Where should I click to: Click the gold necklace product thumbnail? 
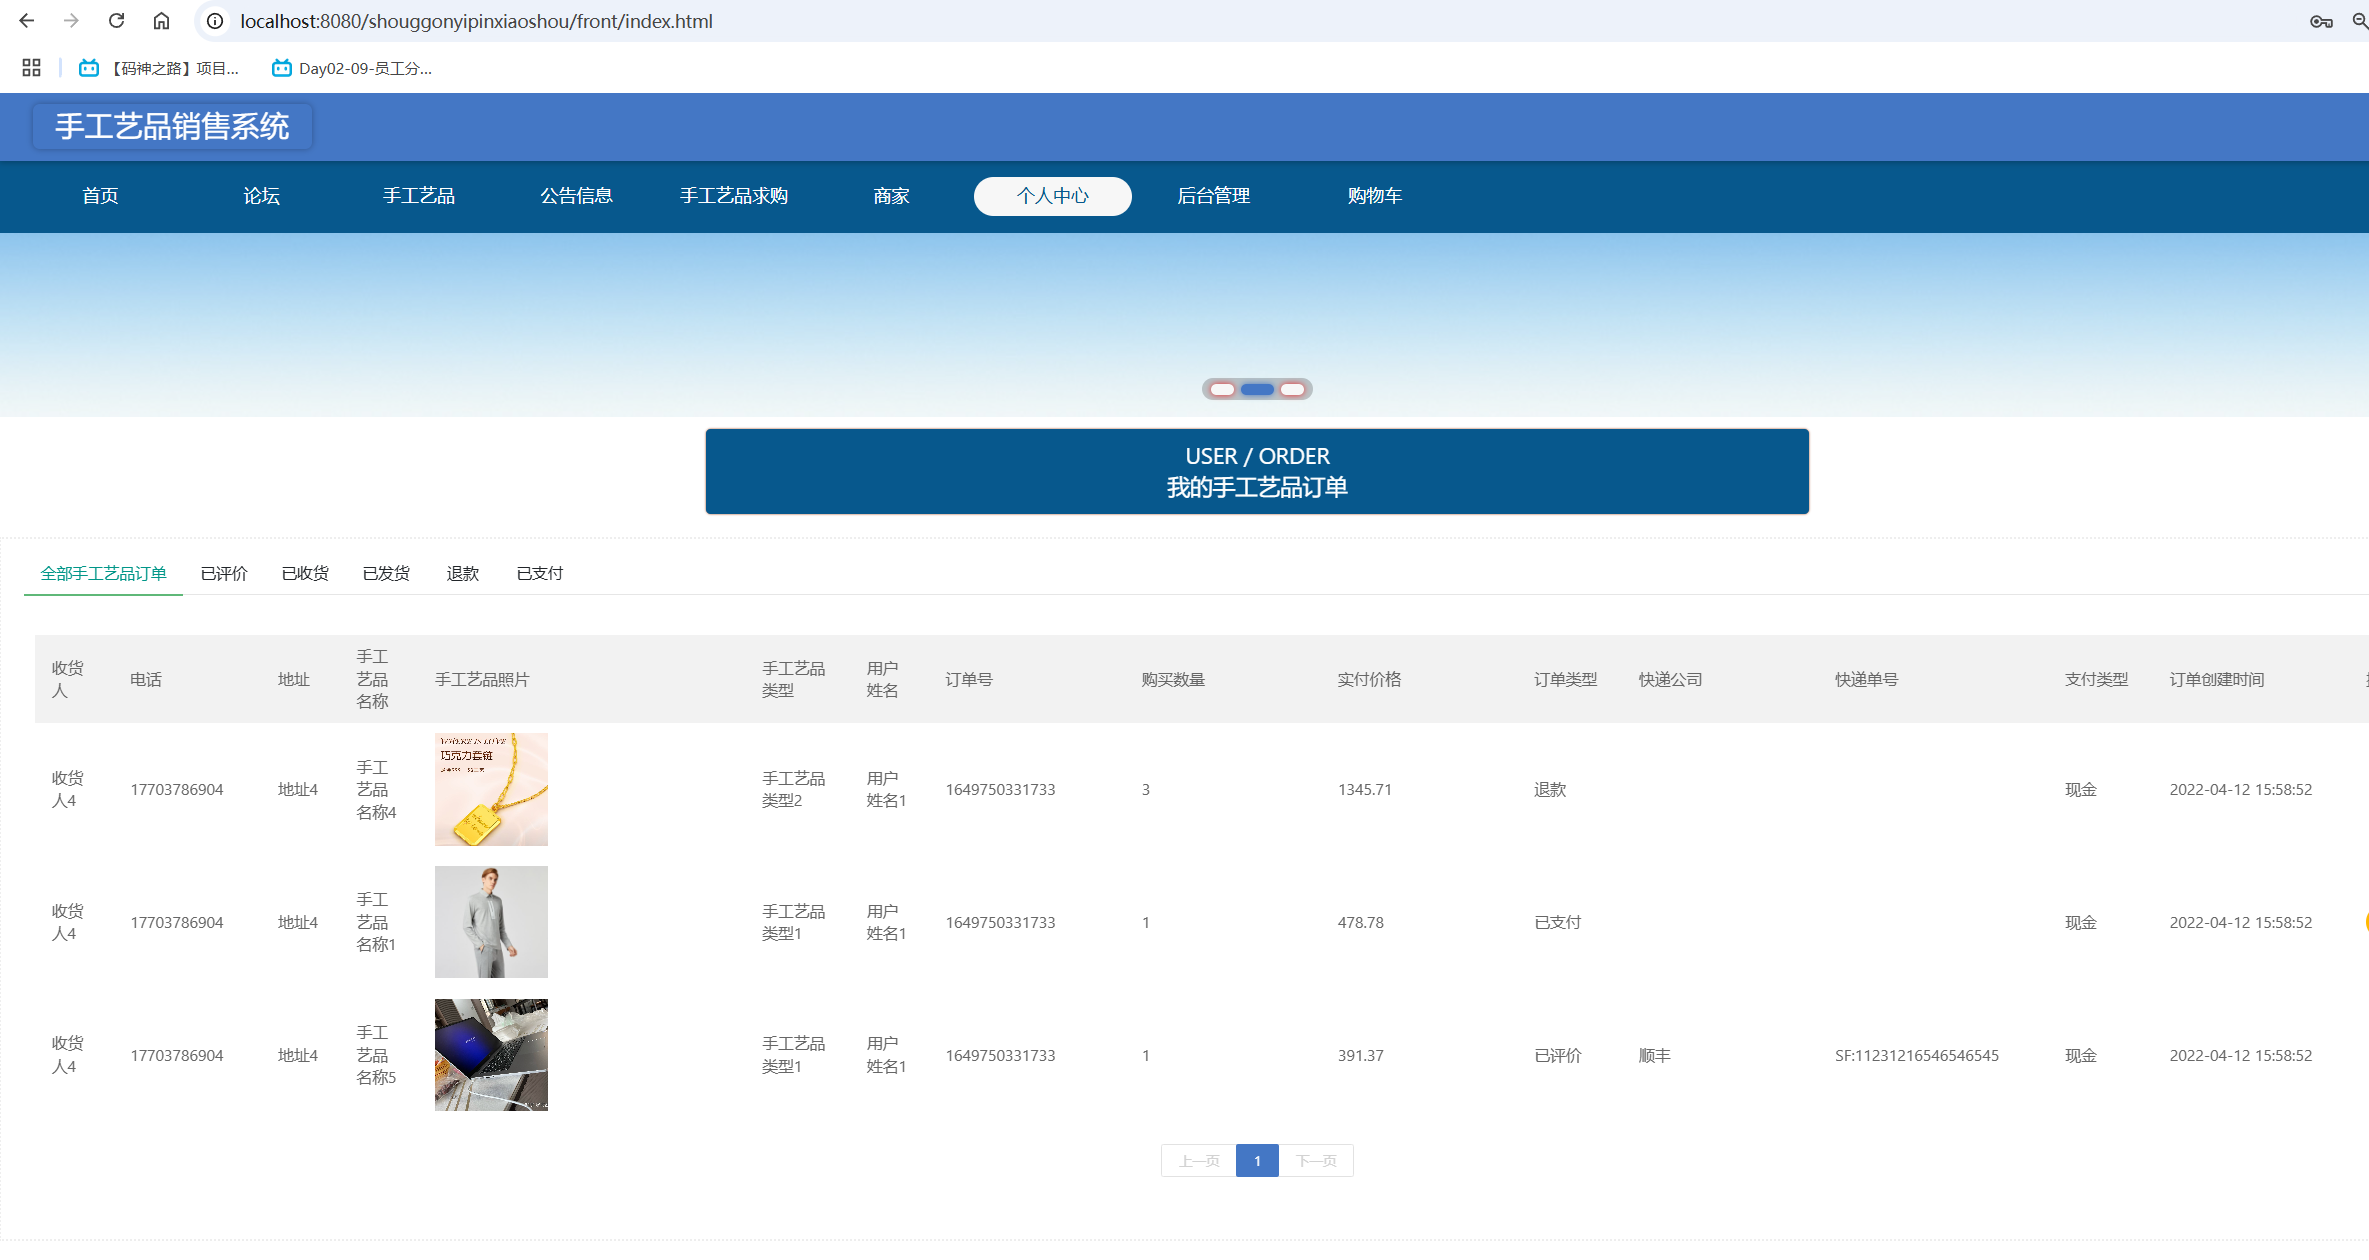tap(491, 789)
